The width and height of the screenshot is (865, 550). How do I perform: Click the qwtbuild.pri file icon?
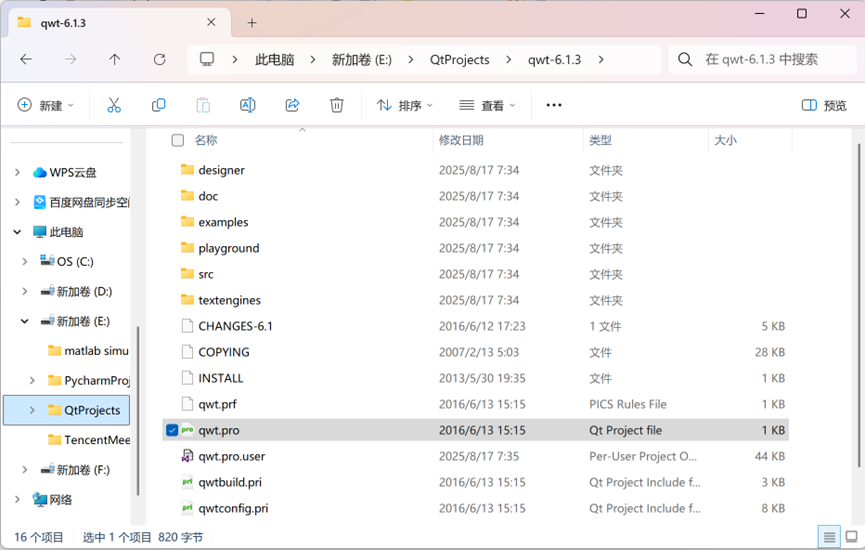point(188,482)
